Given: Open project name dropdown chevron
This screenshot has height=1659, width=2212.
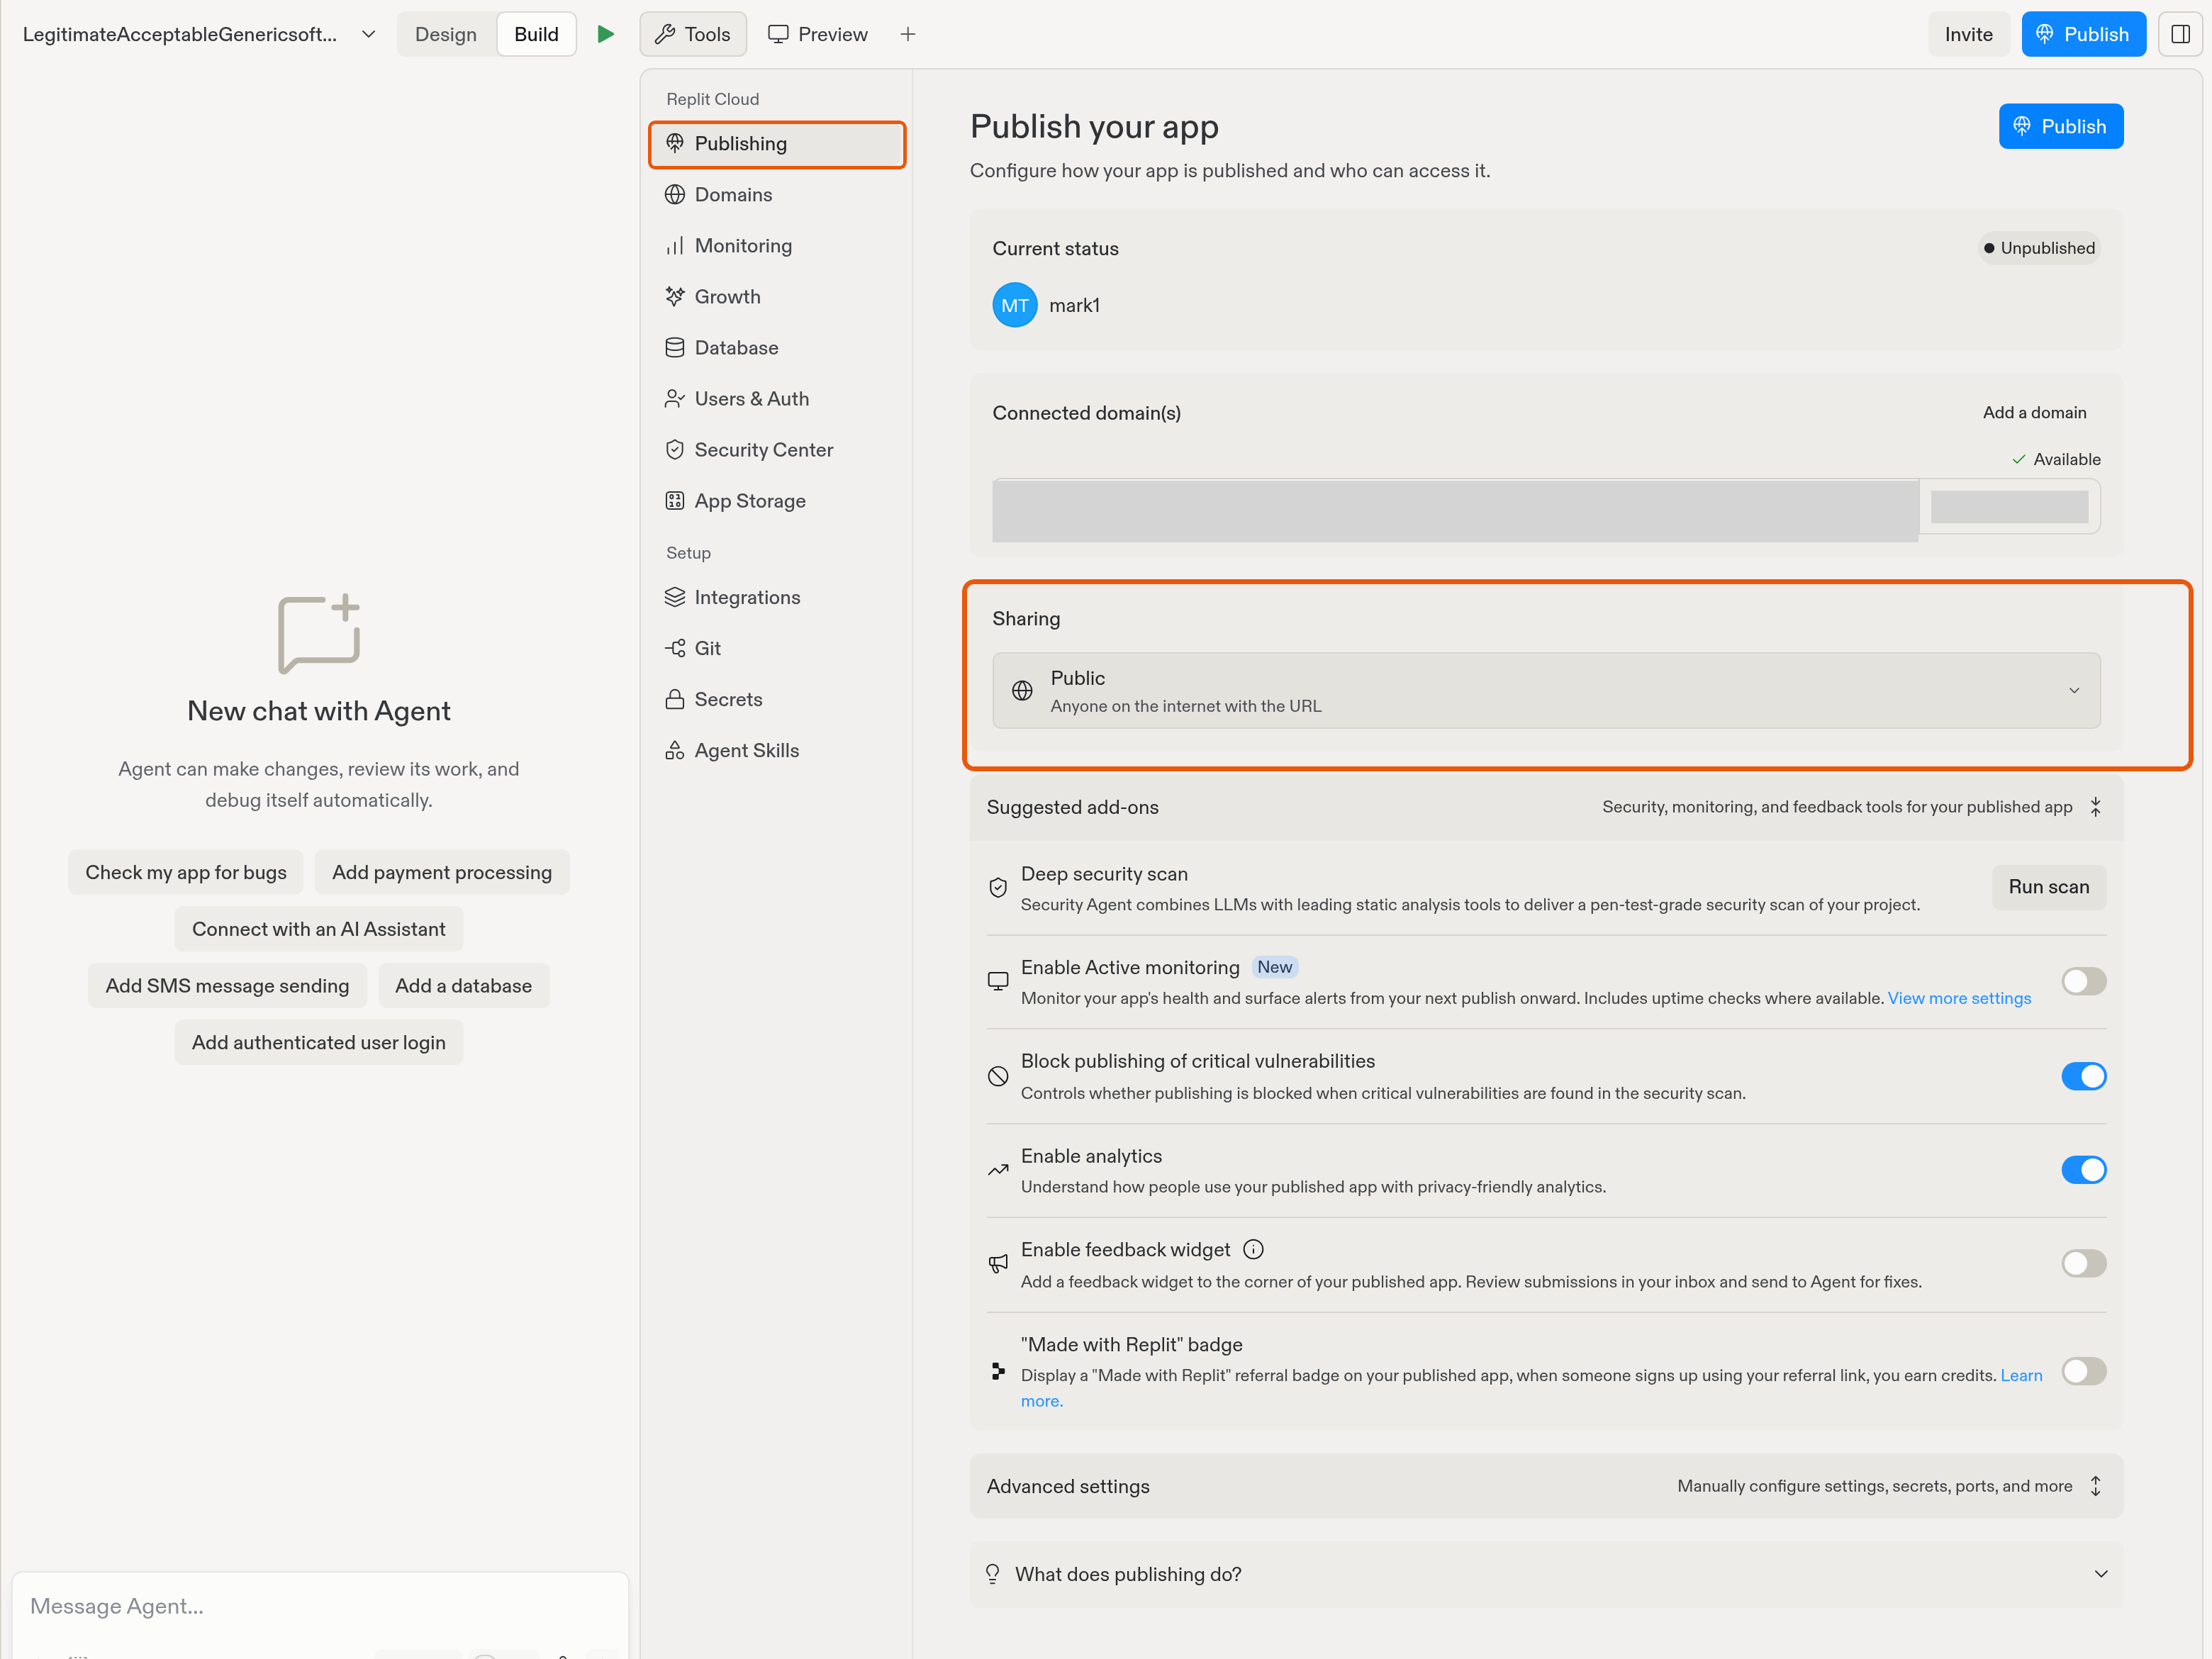Looking at the screenshot, I should tap(368, 34).
